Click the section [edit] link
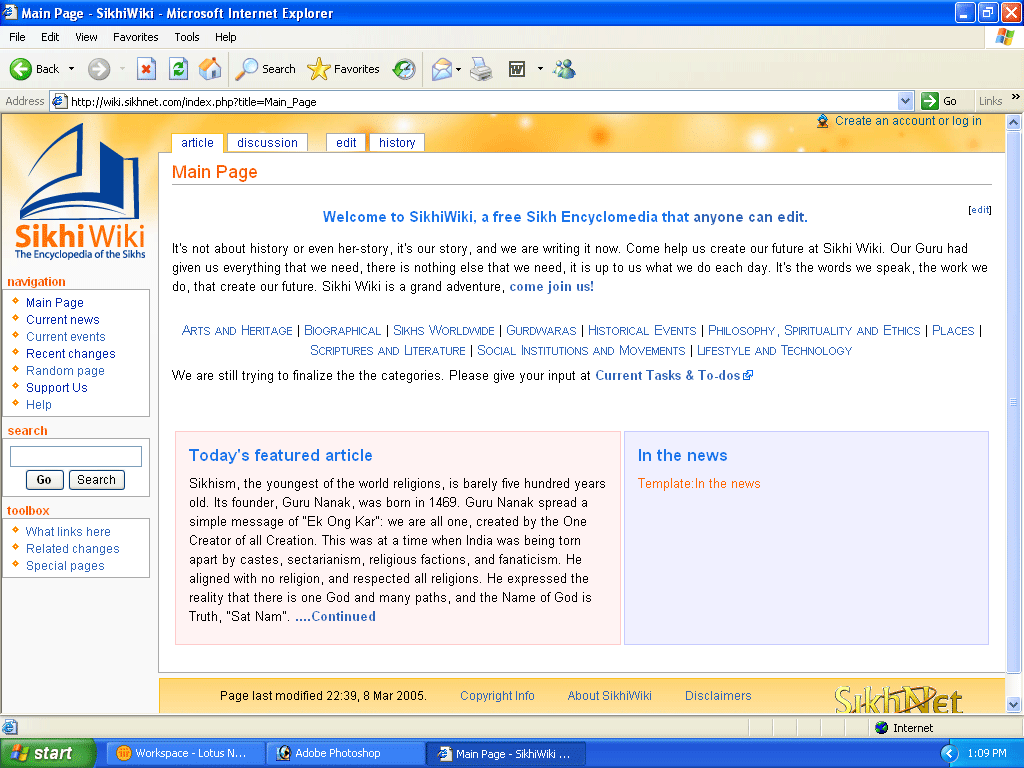 (x=980, y=210)
